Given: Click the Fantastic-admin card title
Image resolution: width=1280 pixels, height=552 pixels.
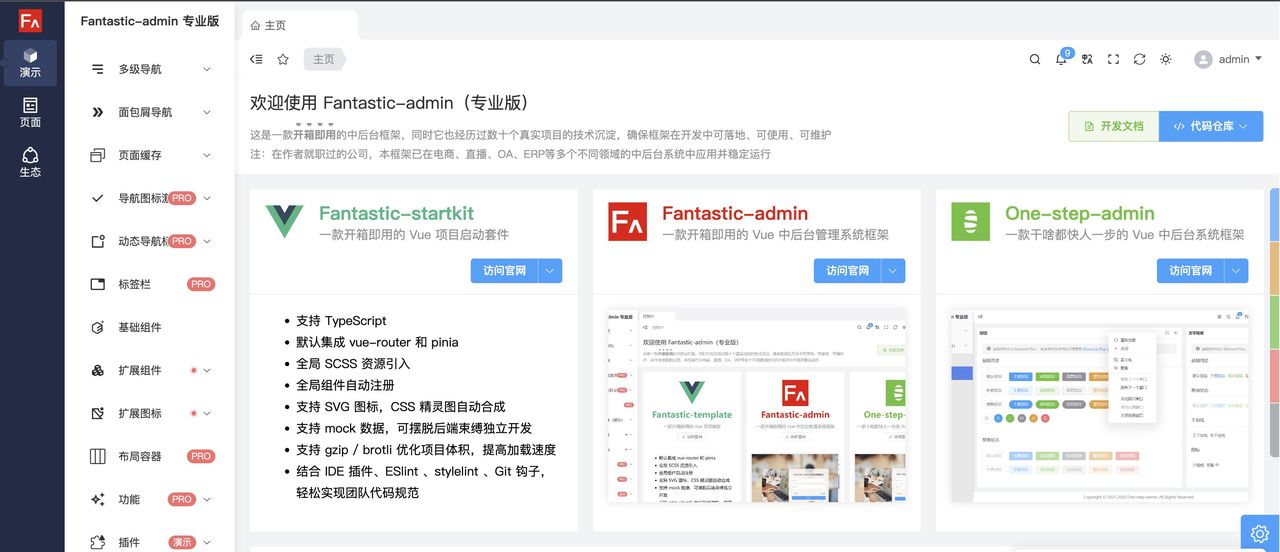Looking at the screenshot, I should point(735,213).
